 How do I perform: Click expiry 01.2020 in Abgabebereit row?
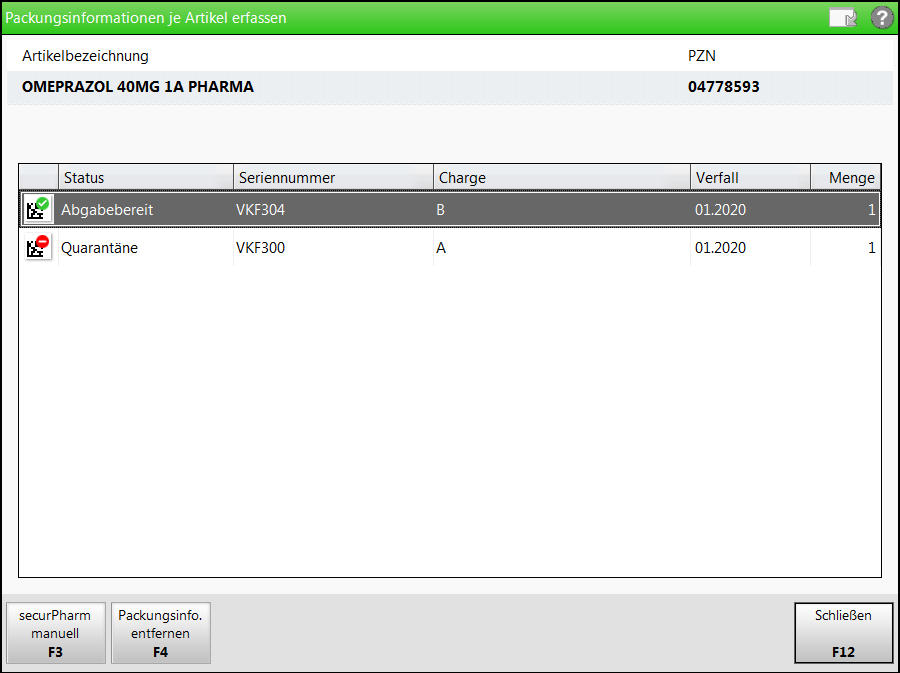coord(720,210)
